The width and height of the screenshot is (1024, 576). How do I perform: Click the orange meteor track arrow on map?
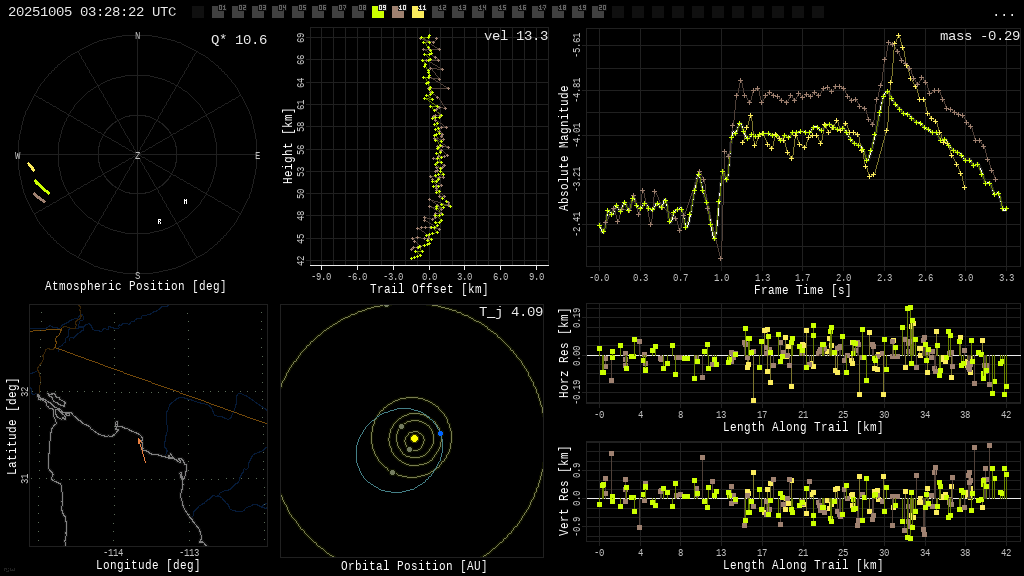point(141,449)
